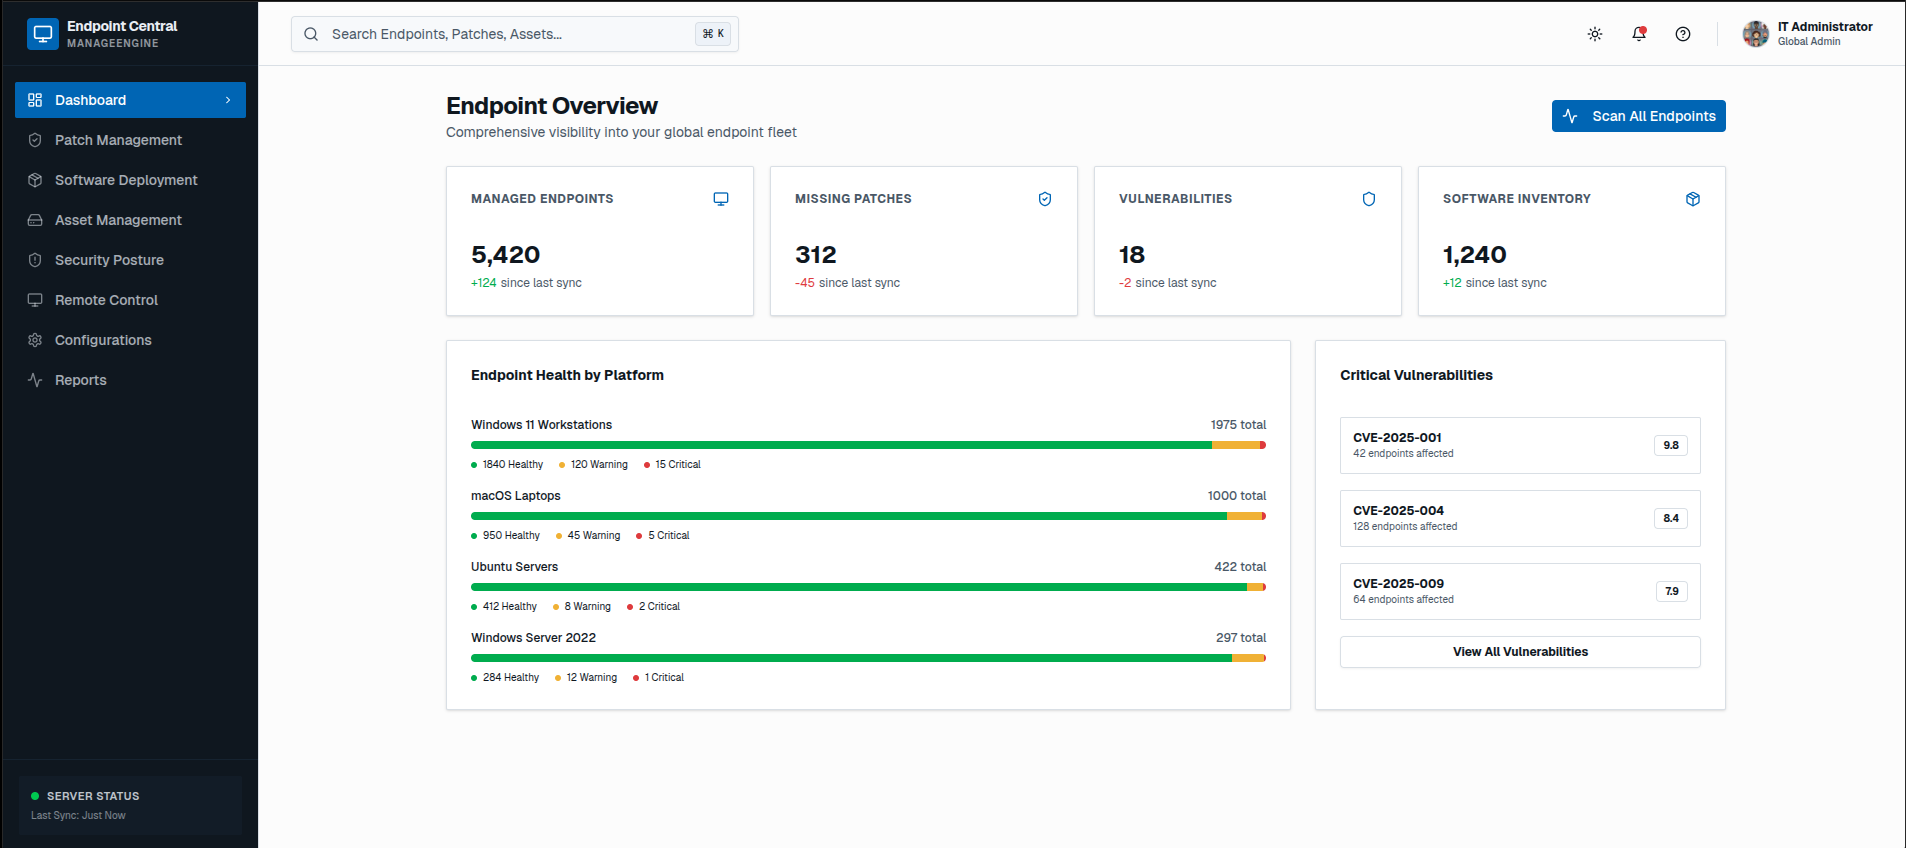The image size is (1906, 848).
Task: Click the IT Administrator avatar
Action: click(1755, 34)
